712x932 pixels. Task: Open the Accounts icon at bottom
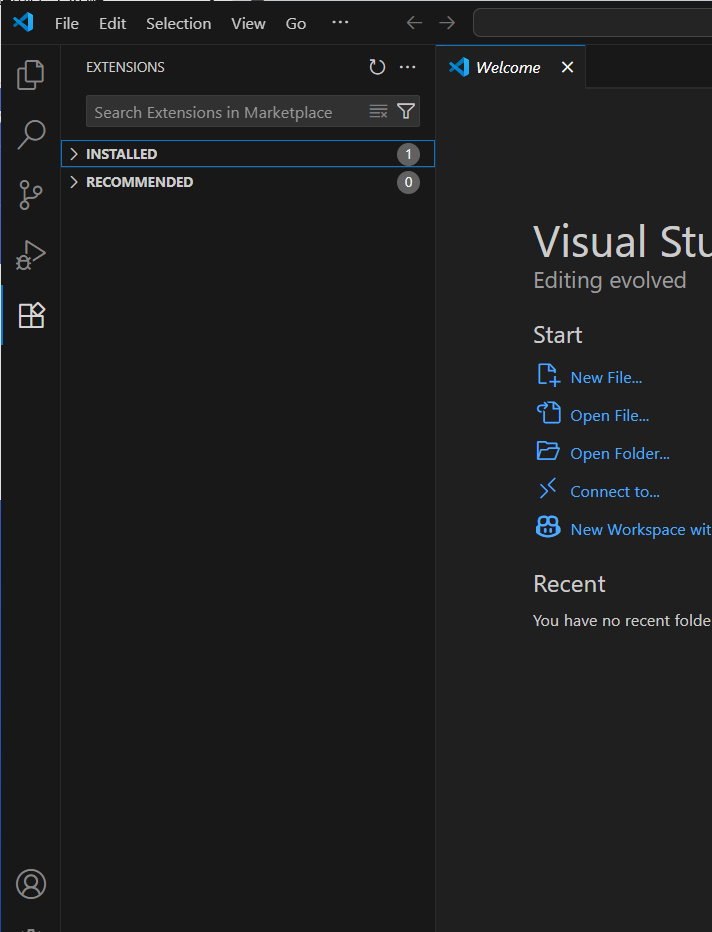[31, 884]
